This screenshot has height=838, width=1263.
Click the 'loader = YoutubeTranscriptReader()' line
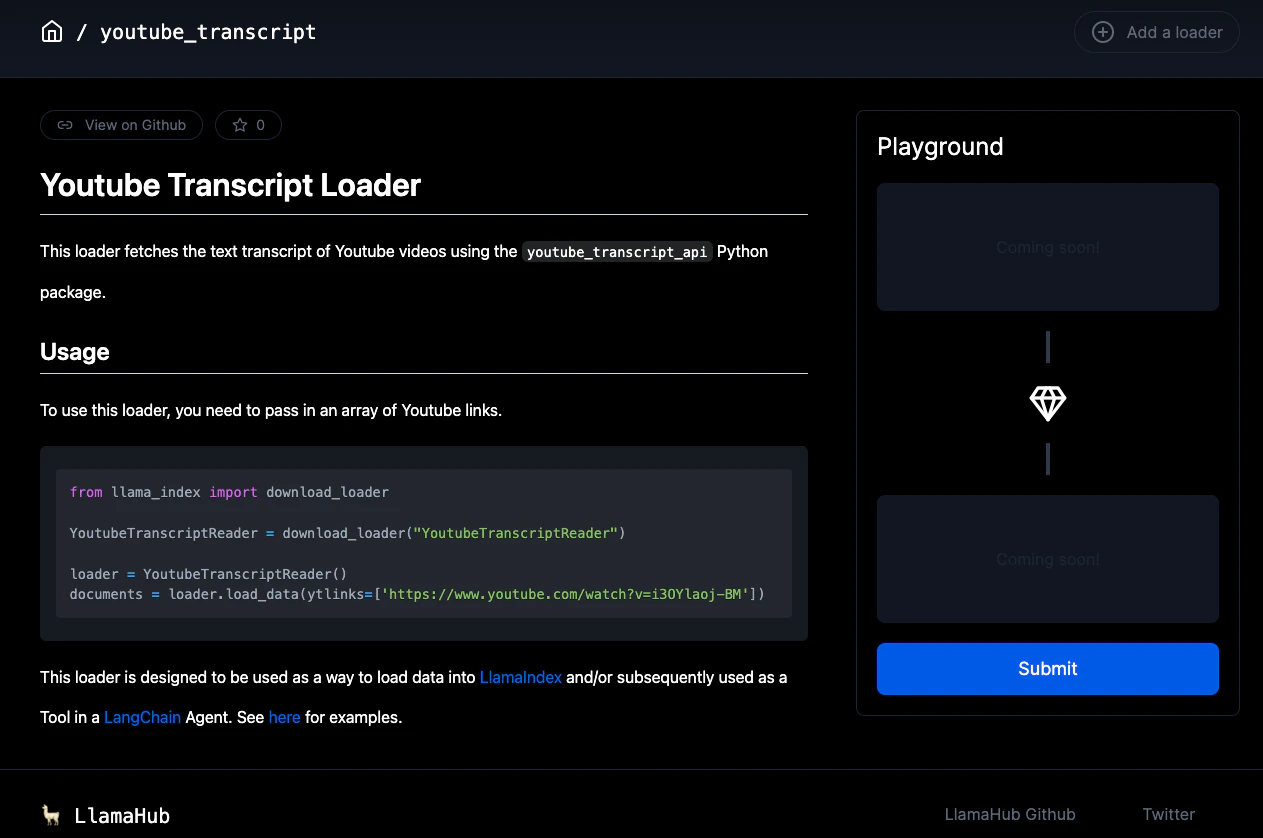(208, 574)
